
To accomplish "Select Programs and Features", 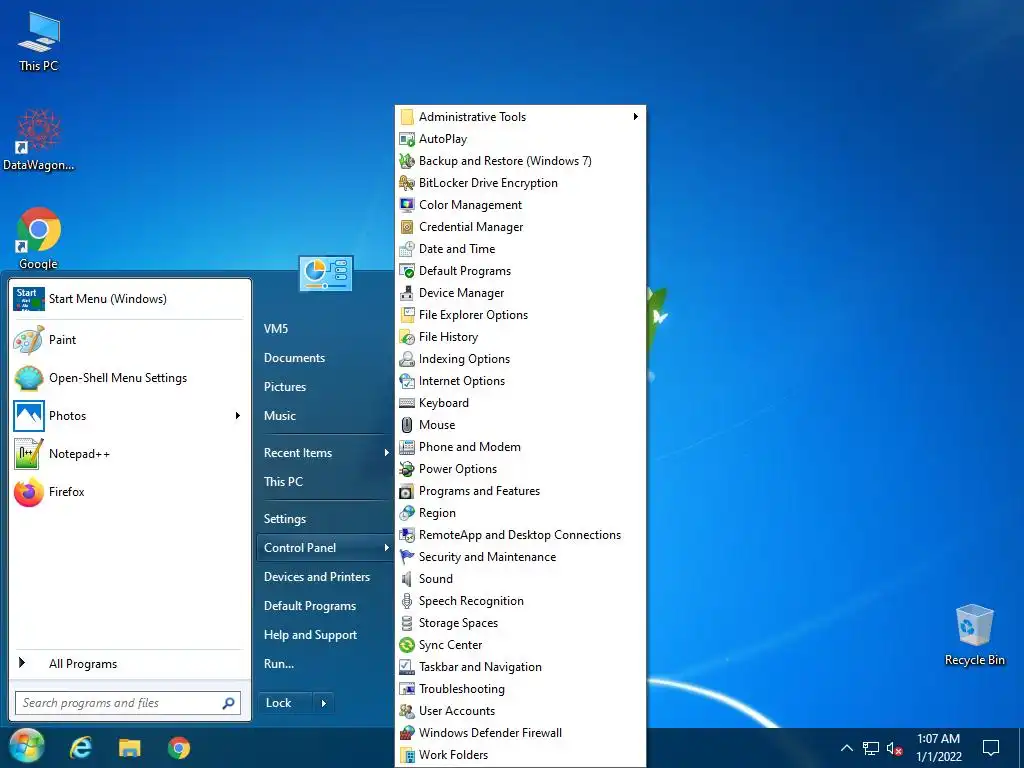I will (520, 491).
